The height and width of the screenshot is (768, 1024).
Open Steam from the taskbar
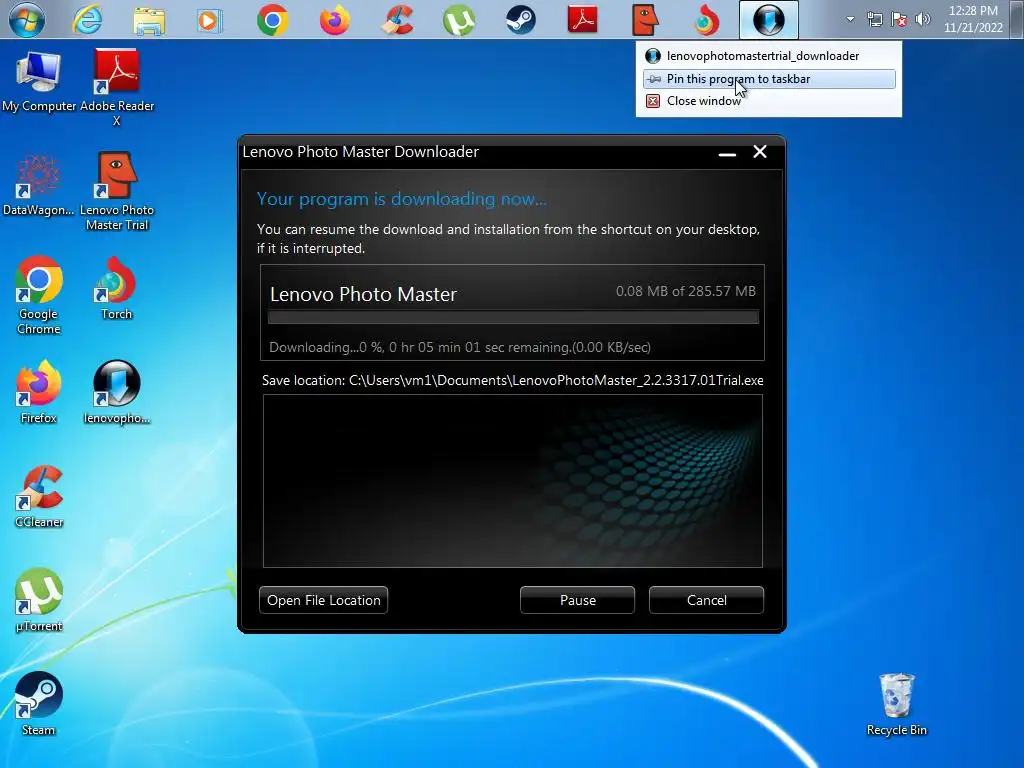click(x=520, y=20)
